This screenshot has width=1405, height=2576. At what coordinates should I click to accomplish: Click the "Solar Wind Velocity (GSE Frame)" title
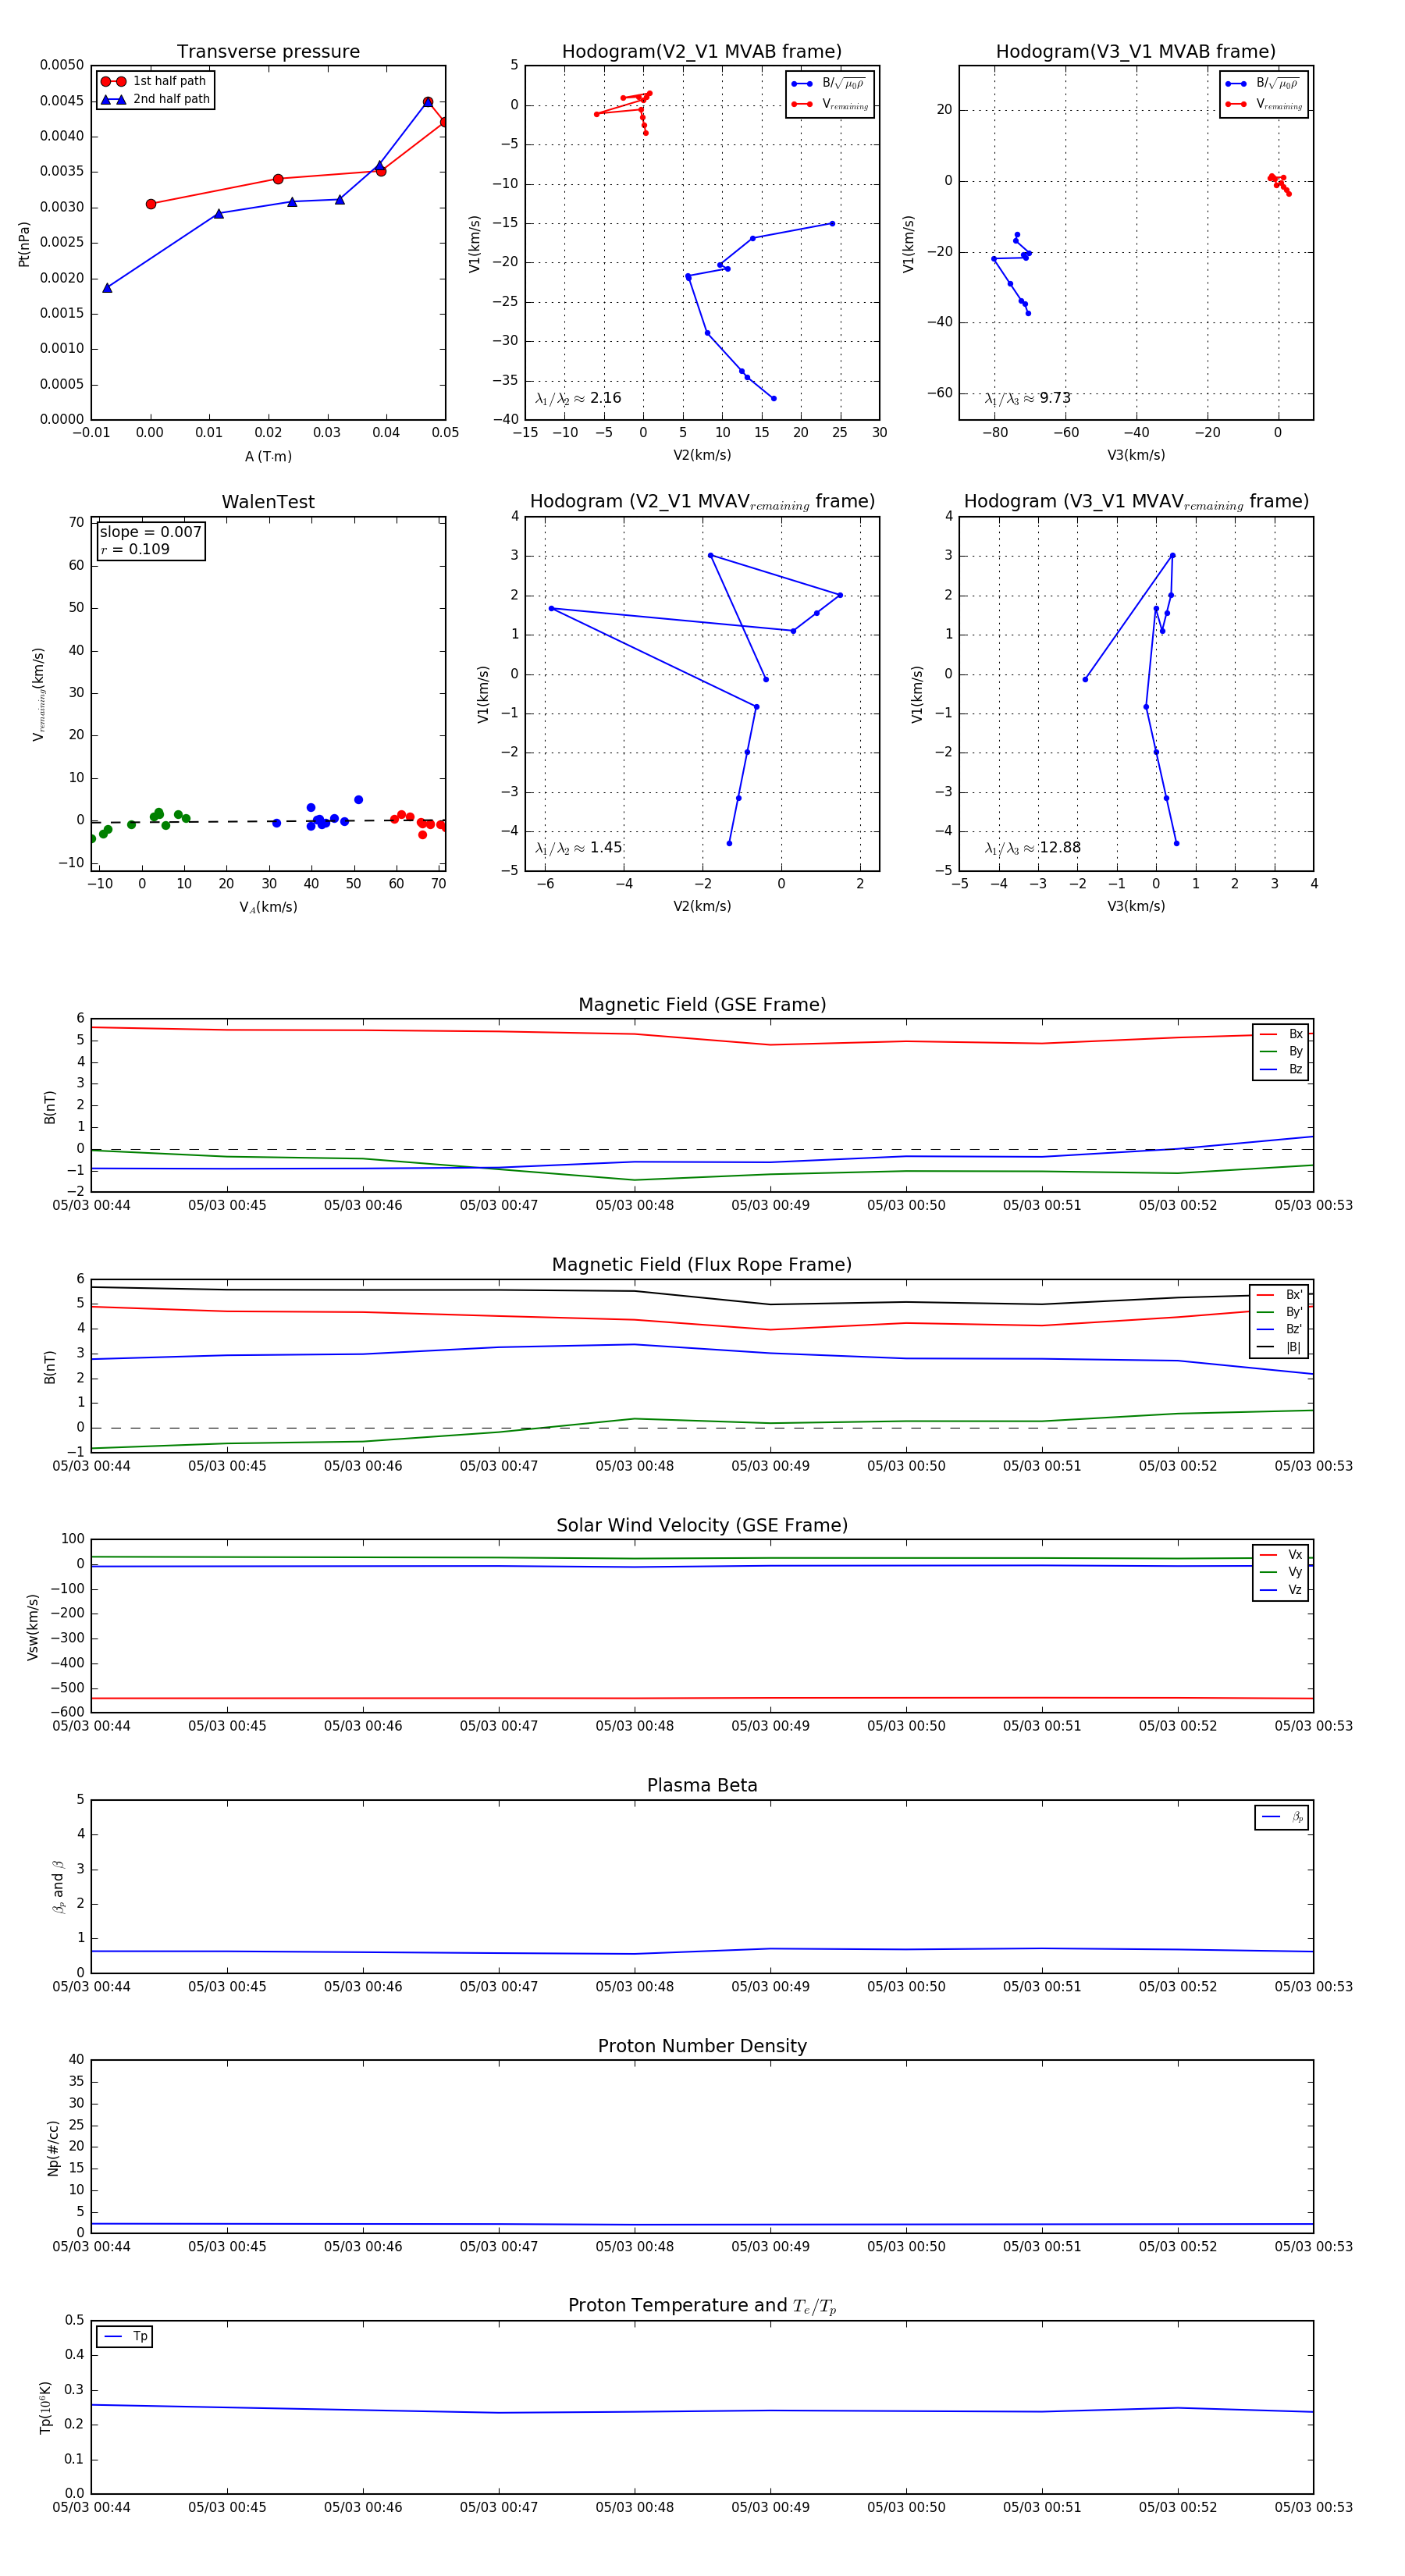tap(702, 1525)
